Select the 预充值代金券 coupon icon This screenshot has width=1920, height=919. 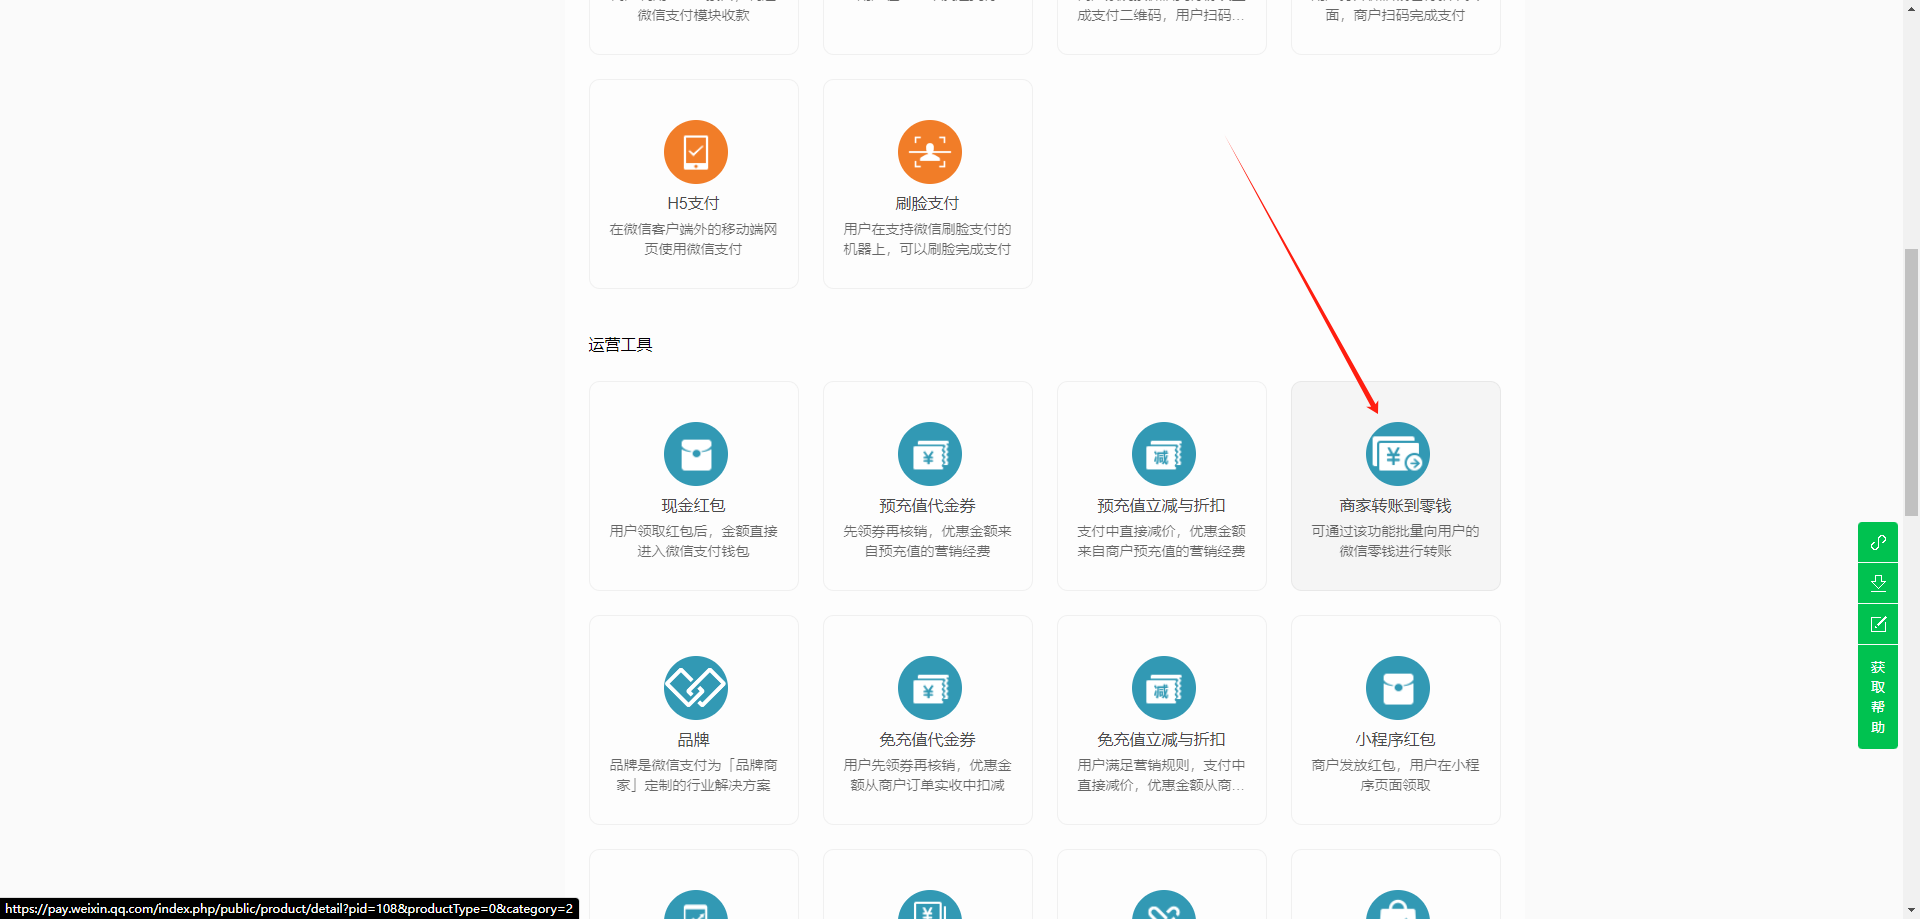coord(929,454)
